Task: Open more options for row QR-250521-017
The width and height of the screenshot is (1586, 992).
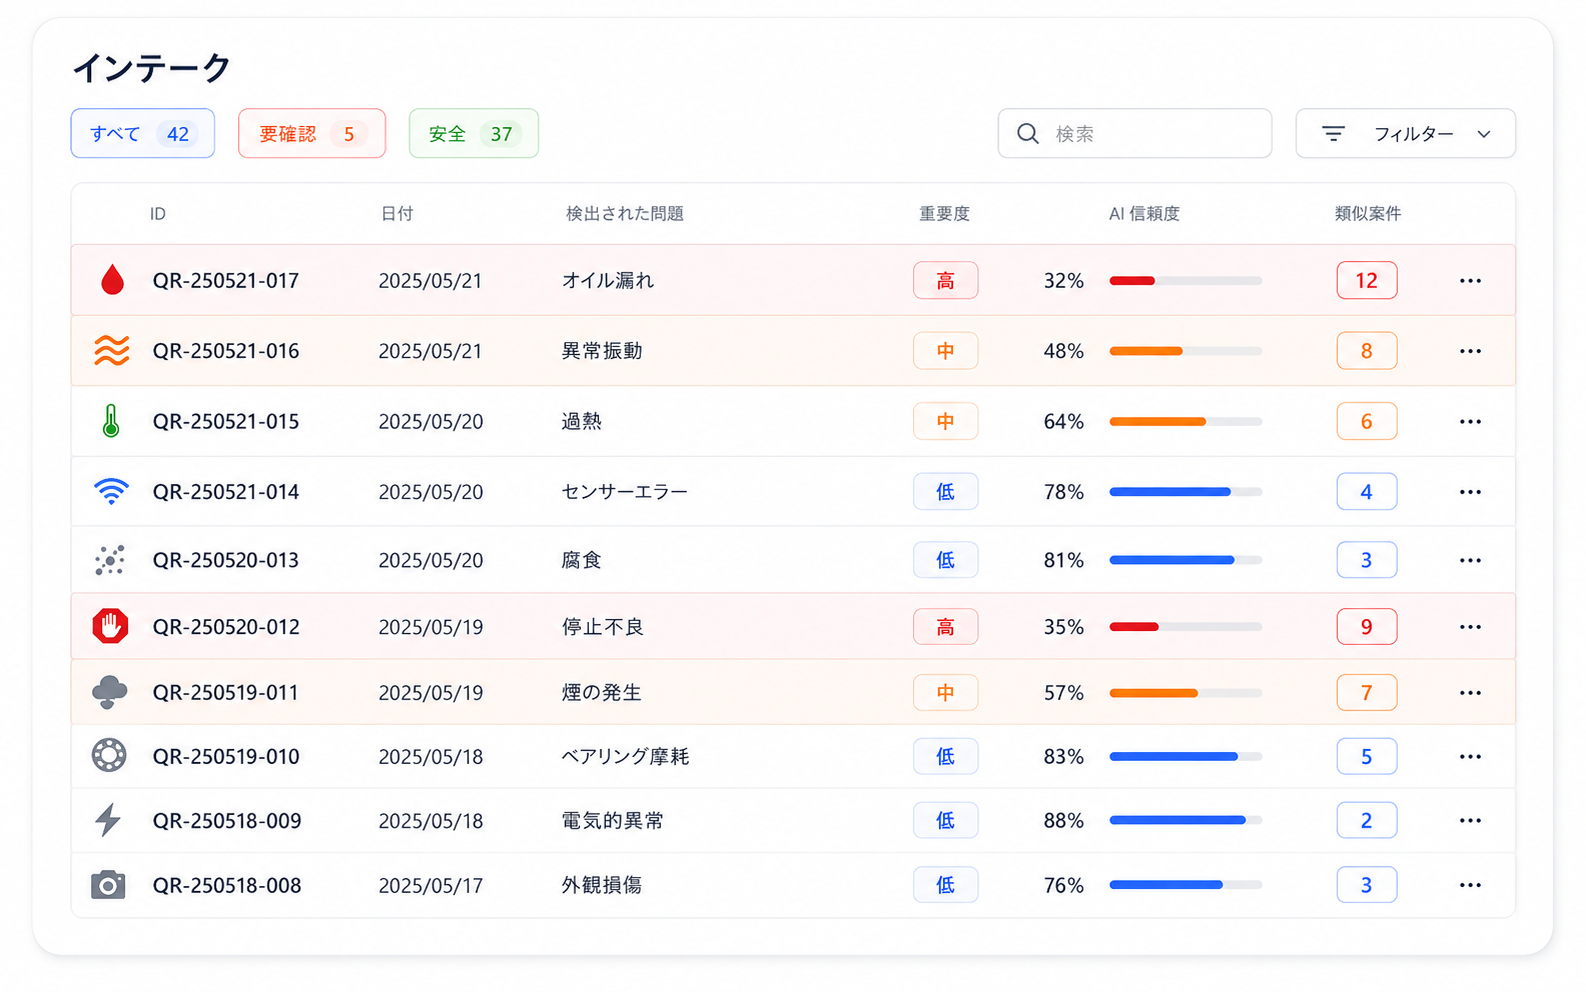Action: pyautogui.click(x=1470, y=281)
